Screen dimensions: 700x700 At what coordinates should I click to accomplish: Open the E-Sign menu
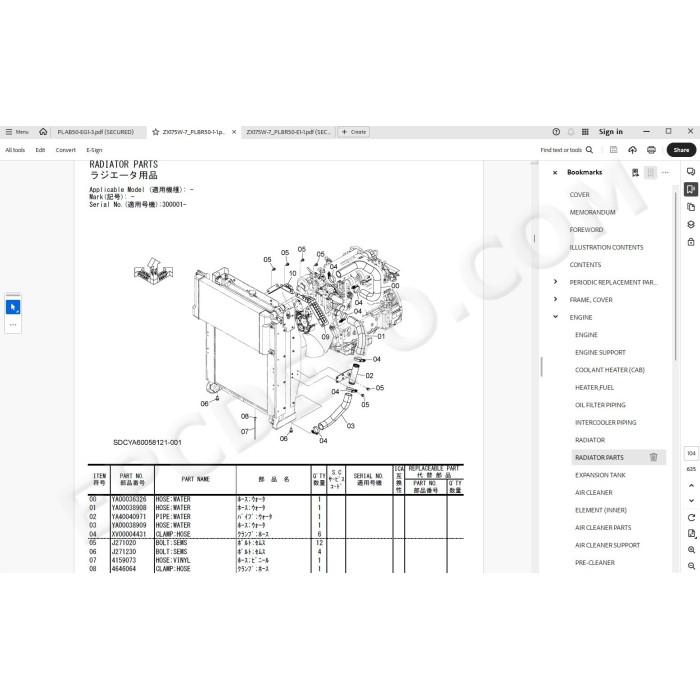(x=94, y=150)
